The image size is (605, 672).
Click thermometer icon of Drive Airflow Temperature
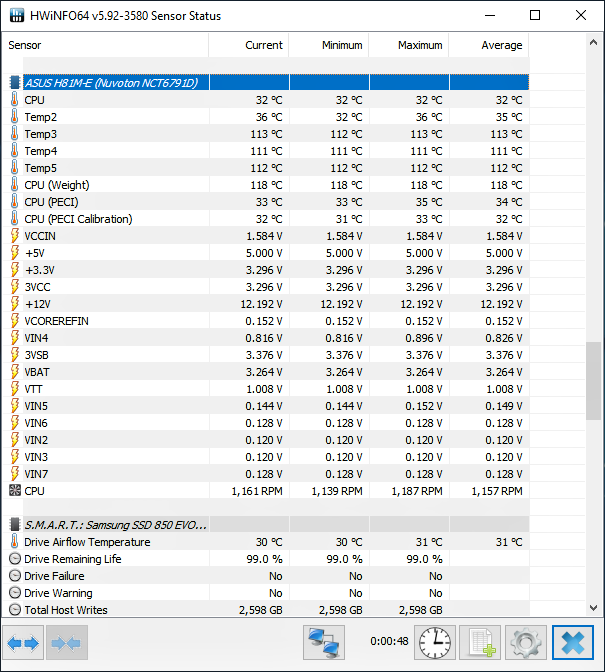pyautogui.click(x=15, y=542)
